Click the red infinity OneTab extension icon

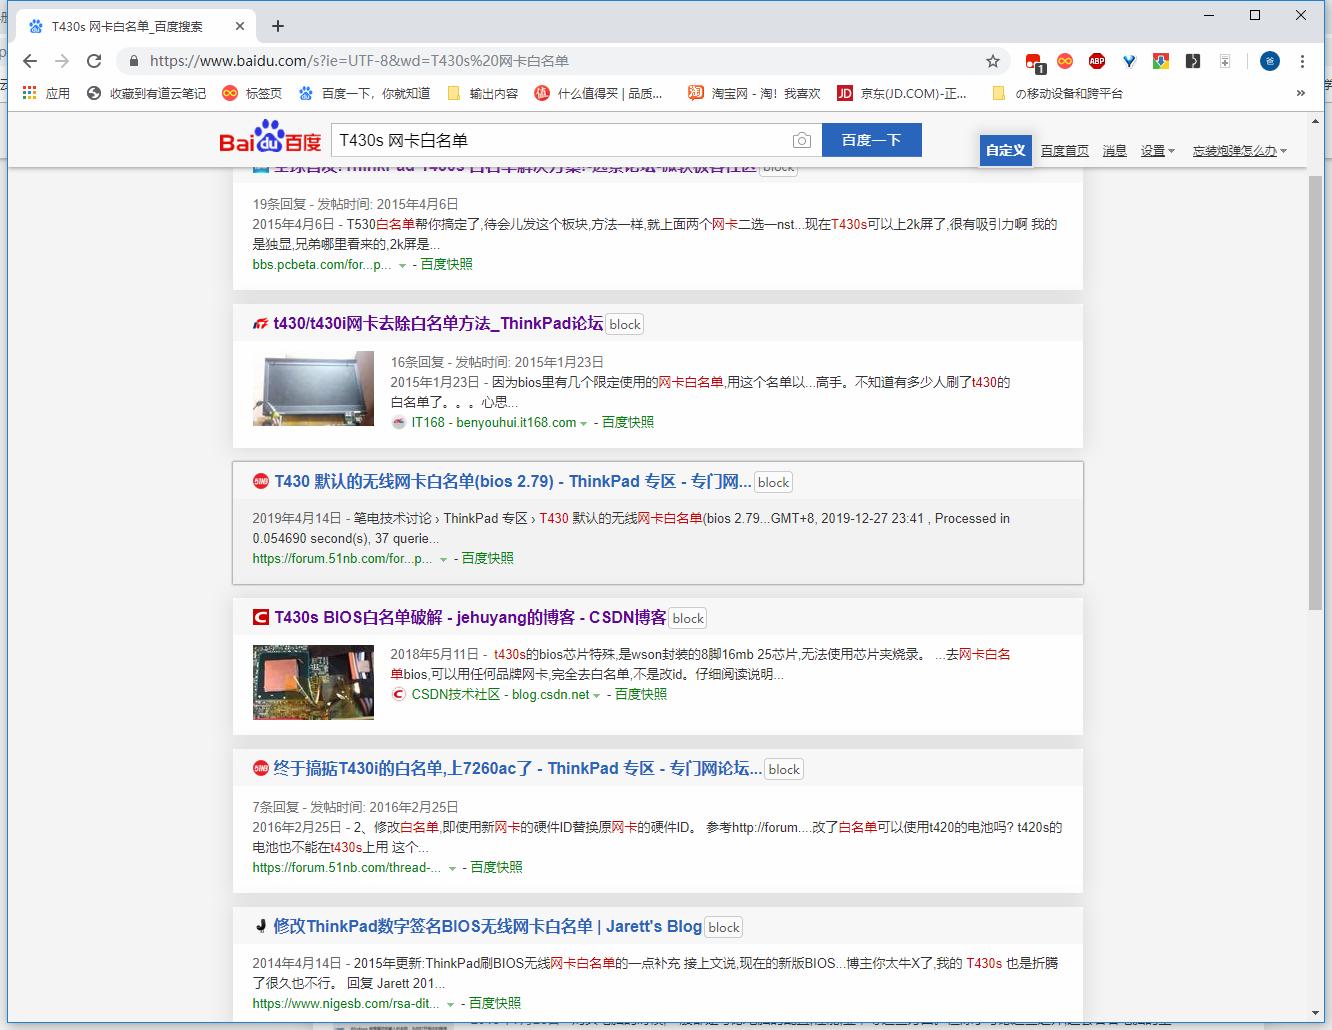(1065, 61)
